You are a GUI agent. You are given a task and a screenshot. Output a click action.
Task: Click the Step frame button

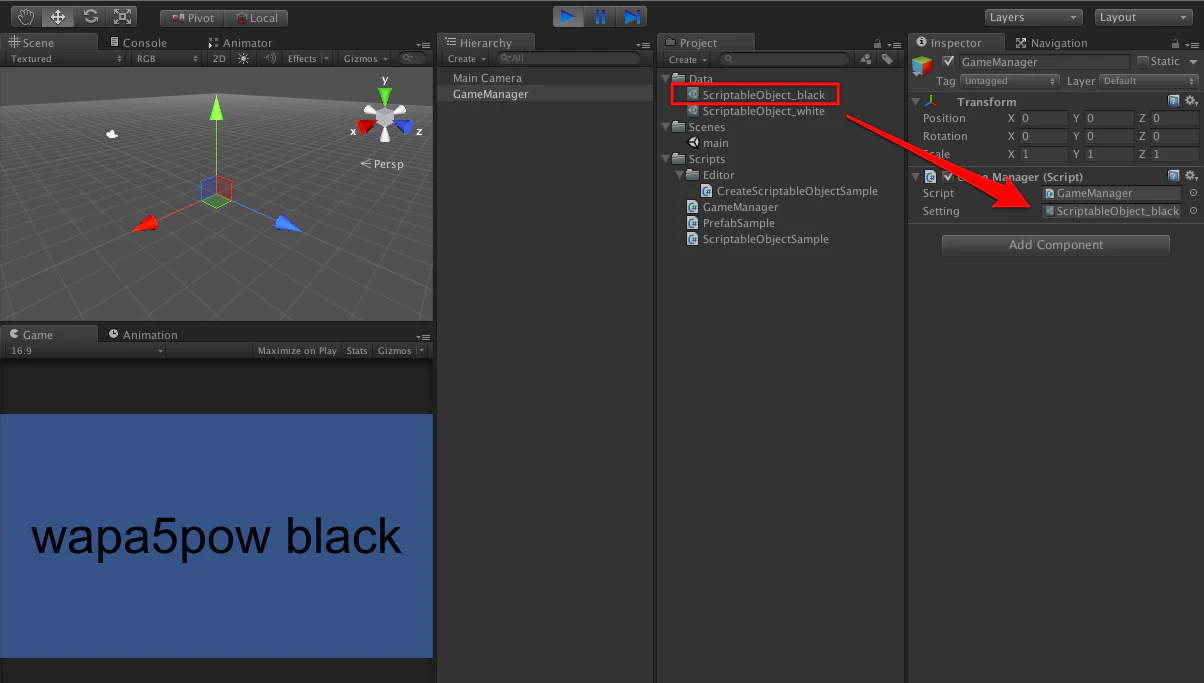pos(631,17)
